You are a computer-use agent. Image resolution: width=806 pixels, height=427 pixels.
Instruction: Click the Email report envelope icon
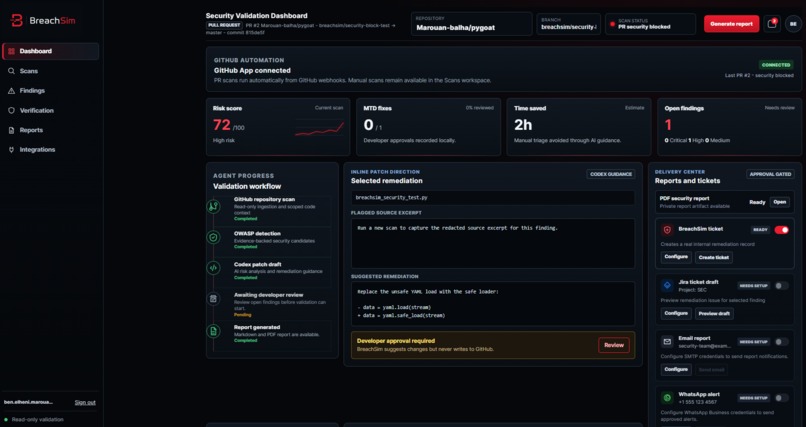tap(667, 341)
